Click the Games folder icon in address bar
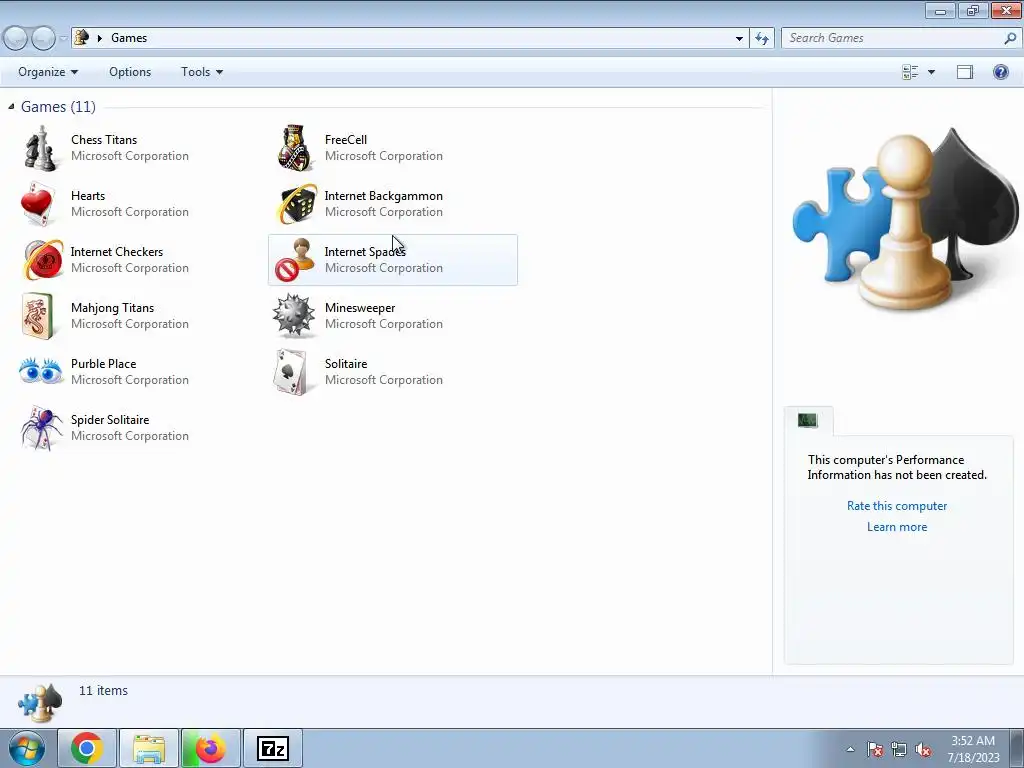Viewport: 1024px width, 768px height. click(81, 37)
